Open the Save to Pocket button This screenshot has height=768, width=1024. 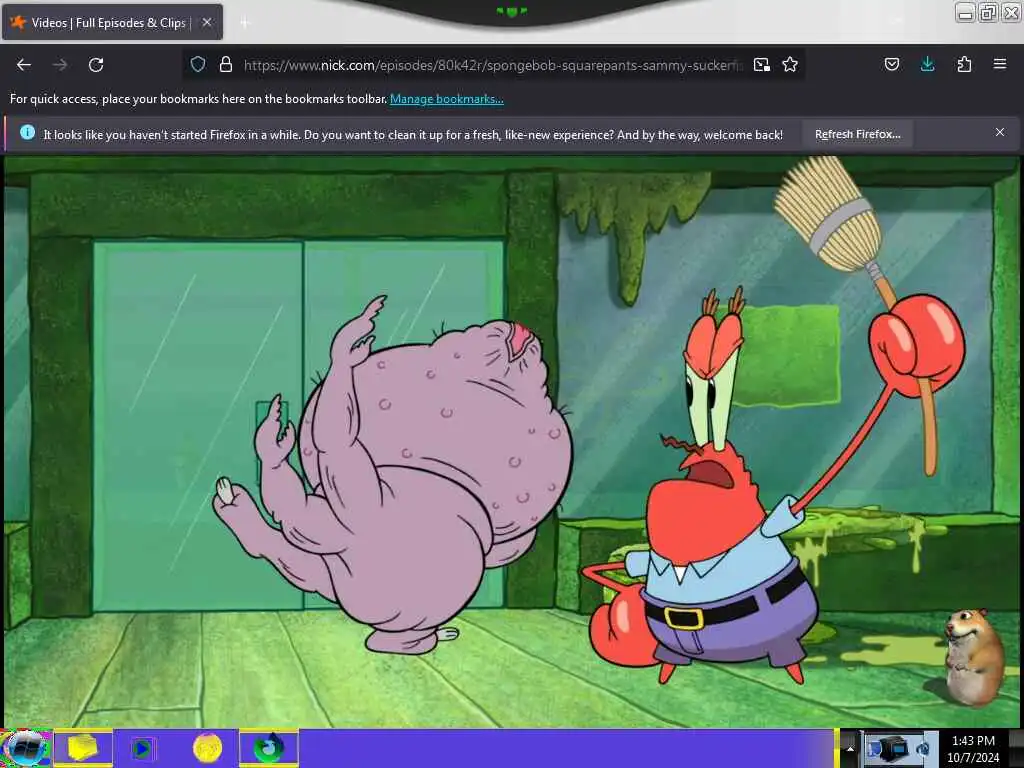point(892,65)
